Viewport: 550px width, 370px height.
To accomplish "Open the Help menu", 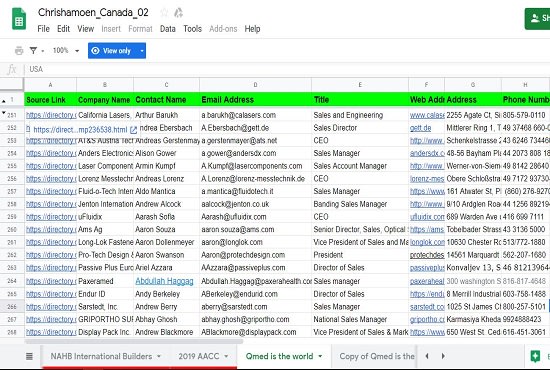I will (x=252, y=29).
